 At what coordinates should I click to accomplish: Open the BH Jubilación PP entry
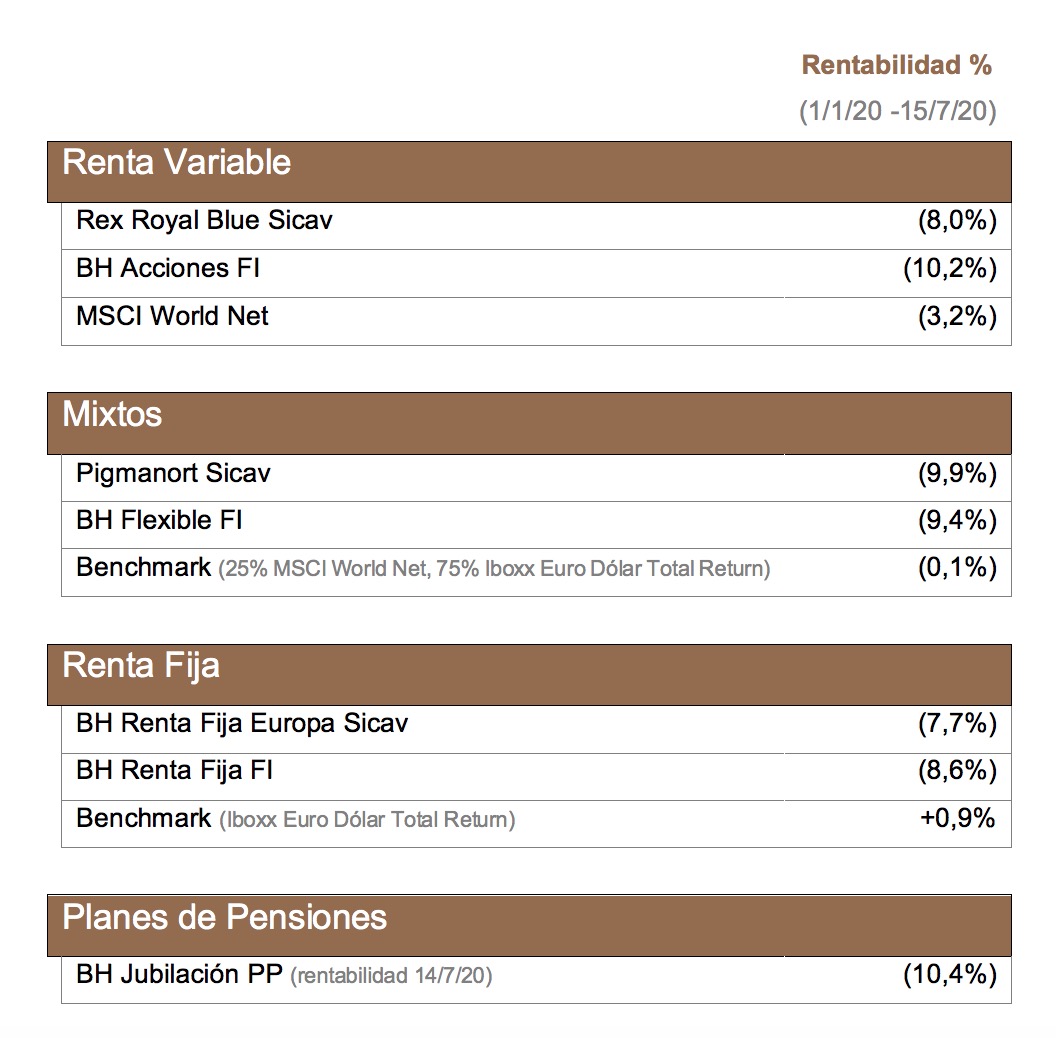(180, 974)
